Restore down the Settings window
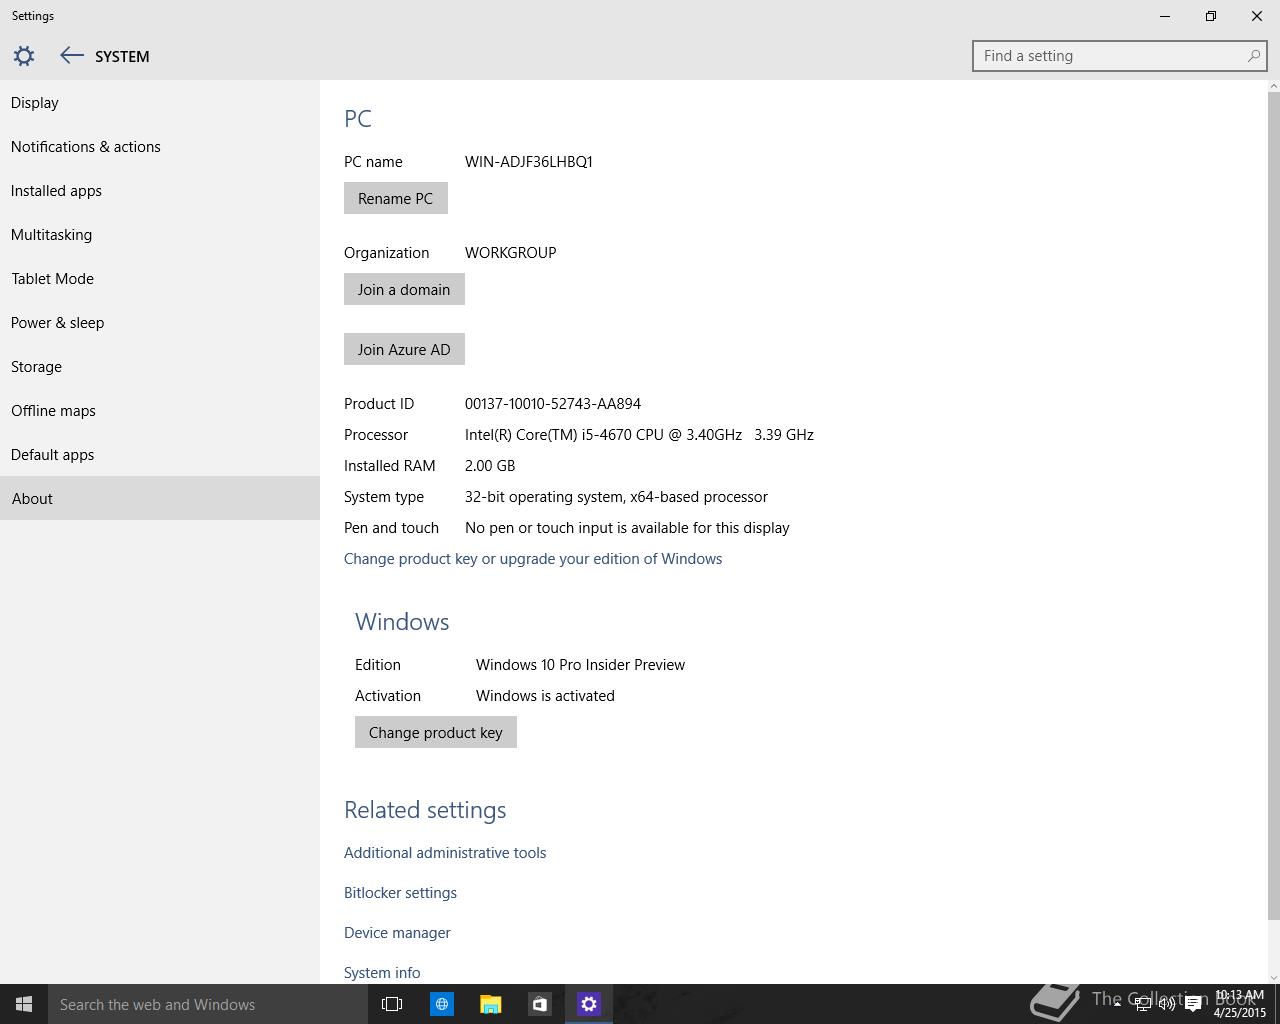Viewport: 1280px width, 1024px height. [1211, 16]
